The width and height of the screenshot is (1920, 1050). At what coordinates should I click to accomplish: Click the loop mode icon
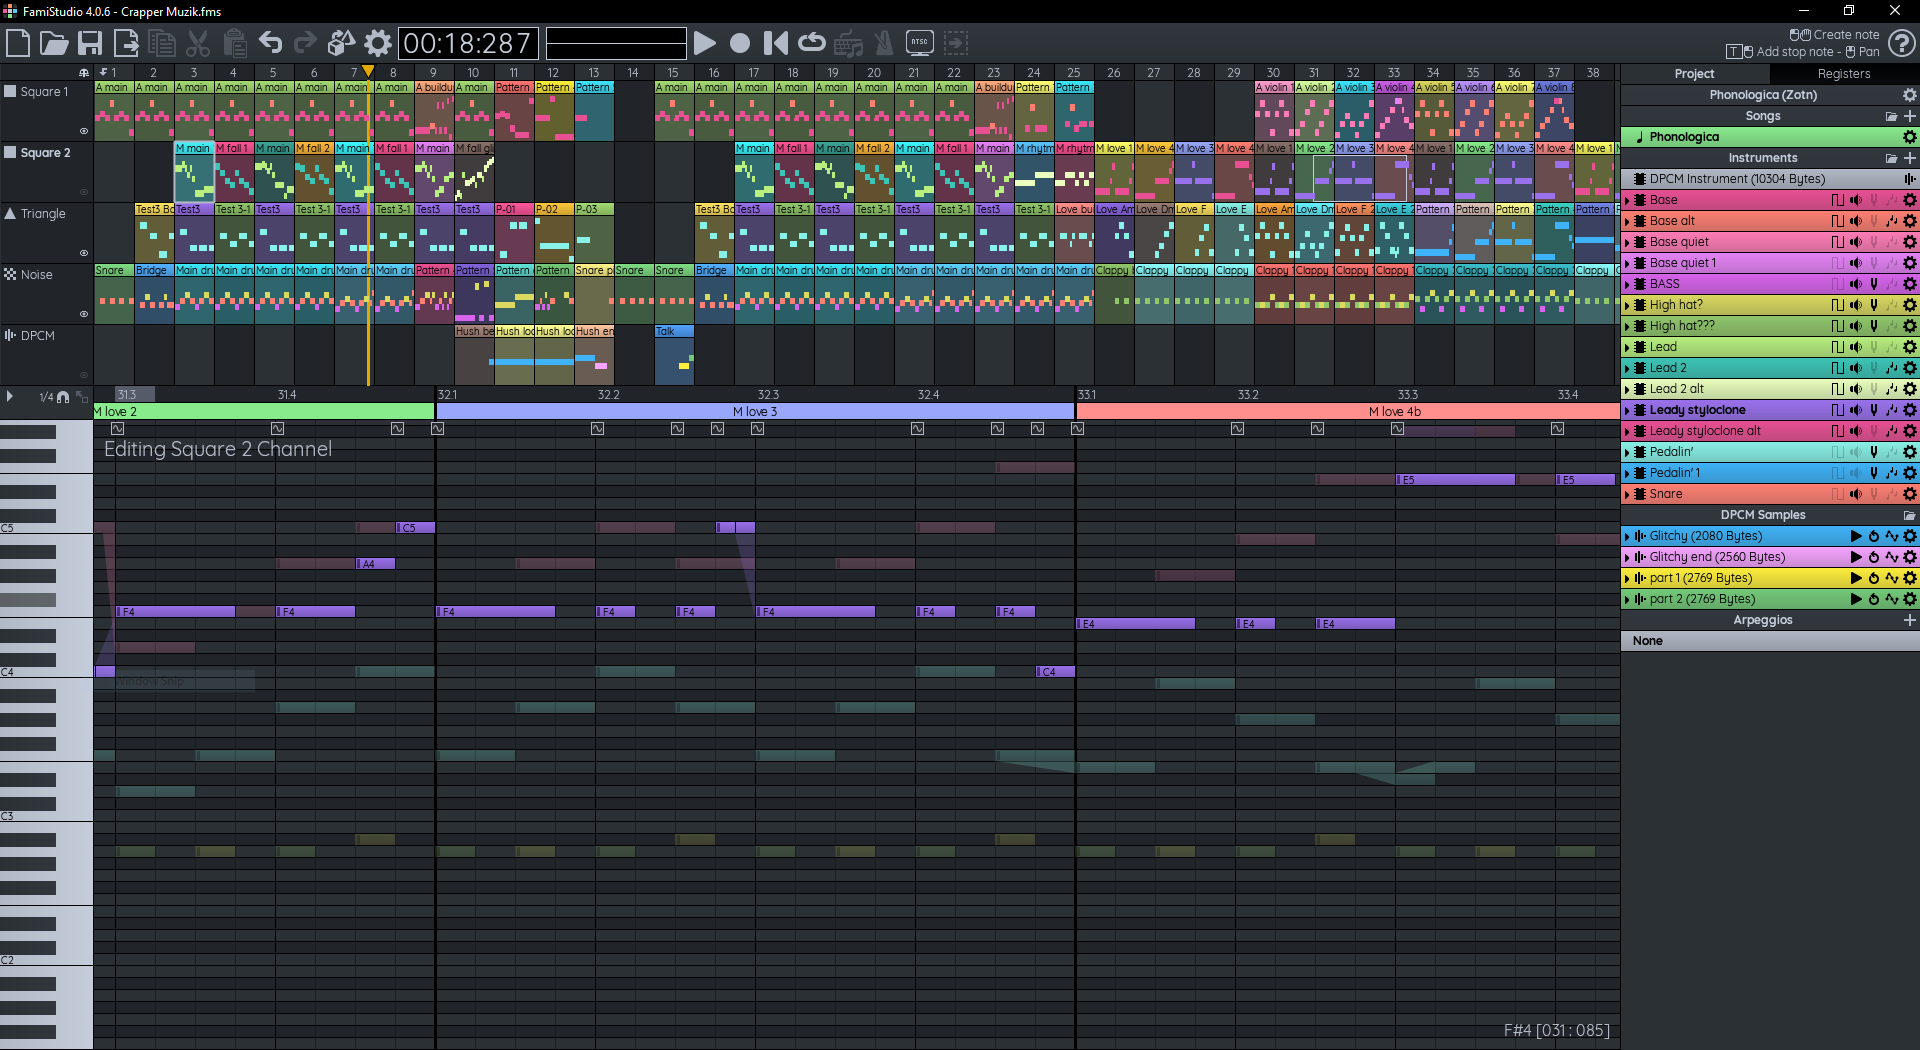[x=812, y=43]
